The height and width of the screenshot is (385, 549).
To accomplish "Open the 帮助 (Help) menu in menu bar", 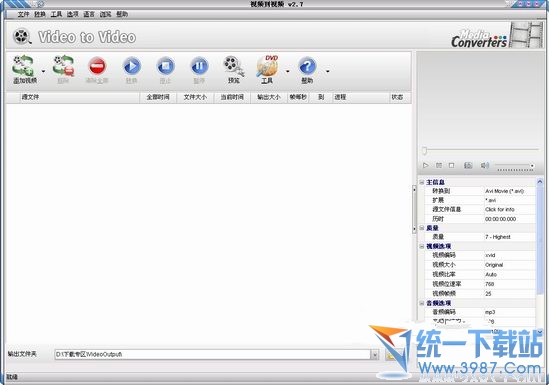I will [x=122, y=14].
